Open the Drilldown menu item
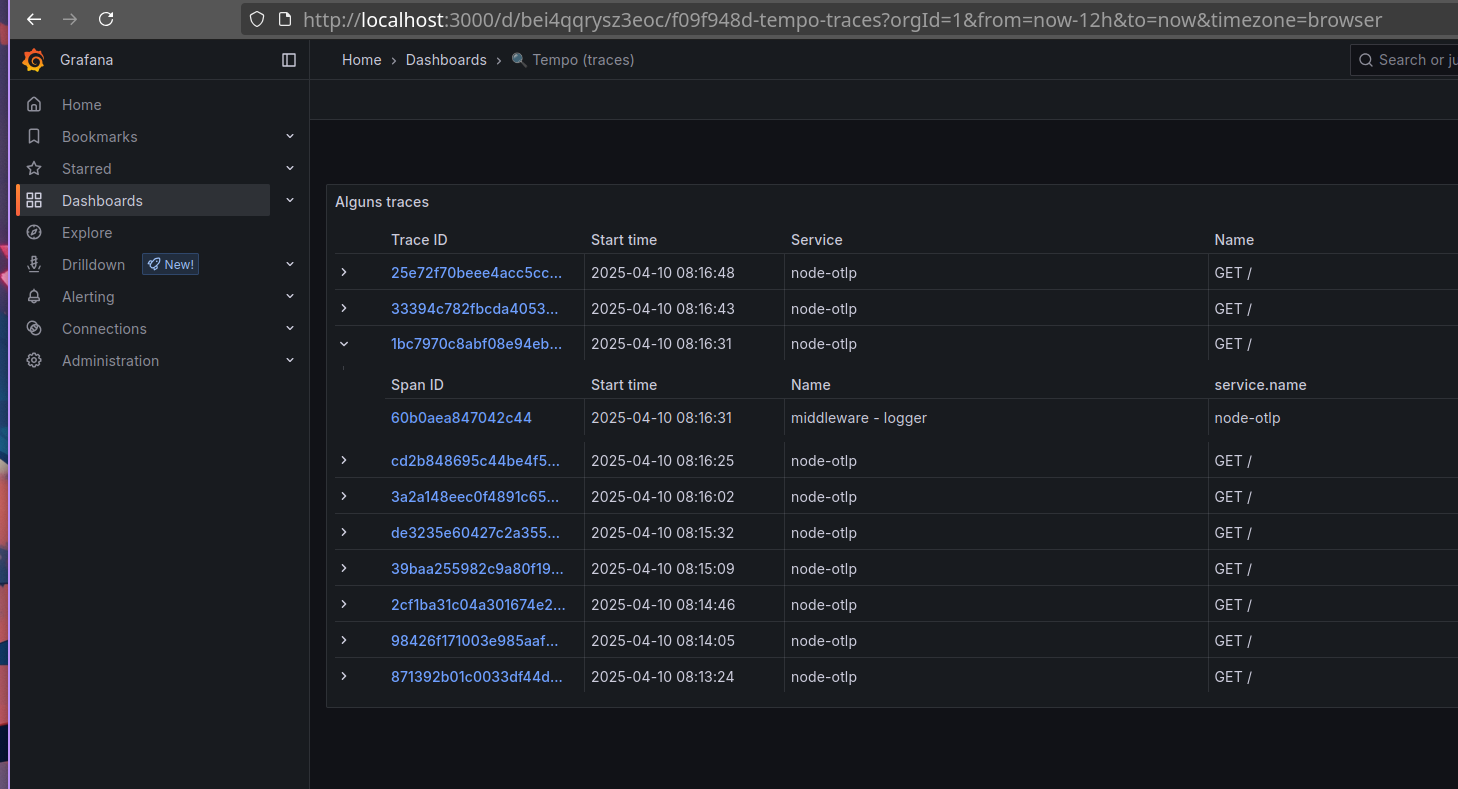Screen dimensions: 1458x789 [93, 265]
